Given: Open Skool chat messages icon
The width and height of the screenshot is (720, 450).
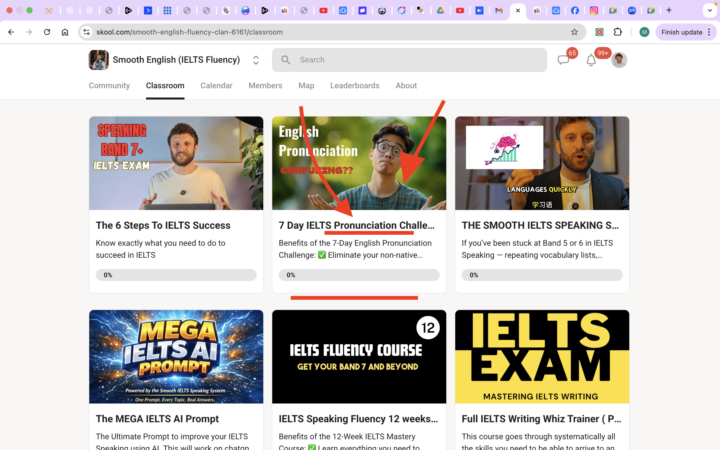Looking at the screenshot, I should point(563,60).
